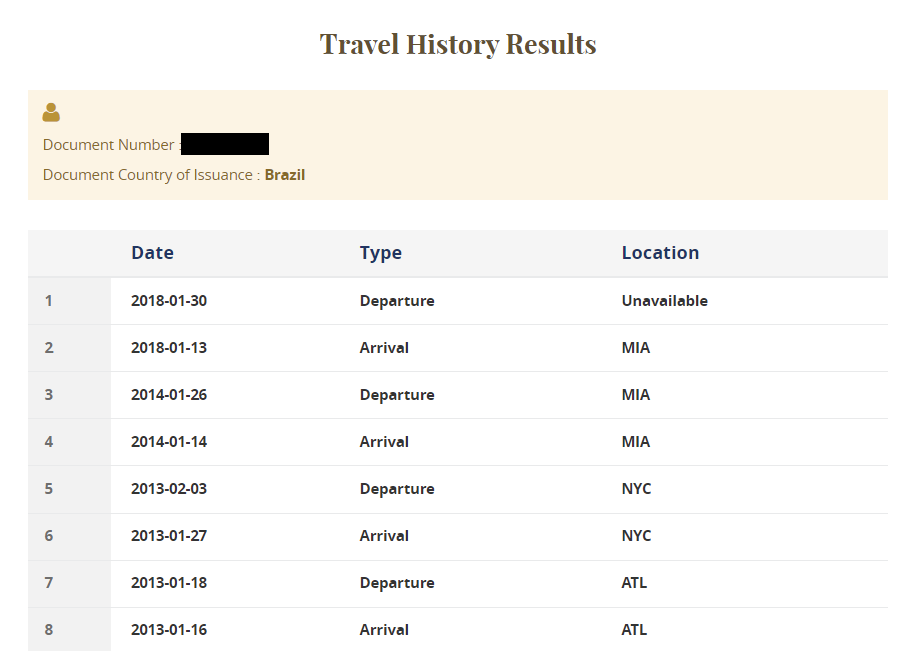Click the Unavailable location in row 1
Image resolution: width=916 pixels, height=651 pixels.
(x=664, y=301)
